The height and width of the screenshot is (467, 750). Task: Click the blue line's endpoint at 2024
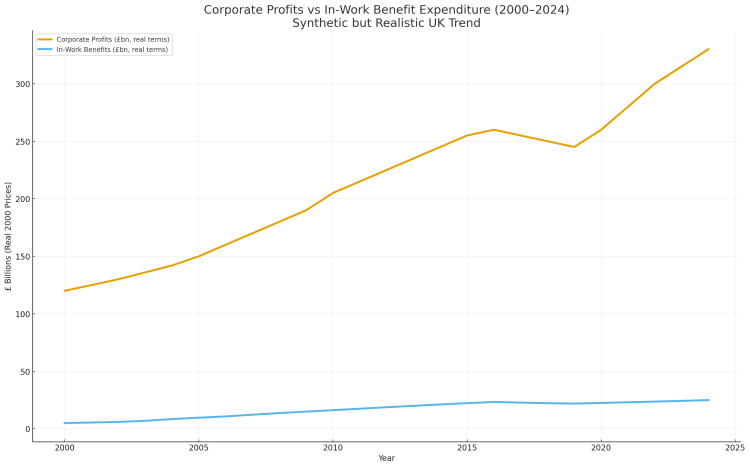pyautogui.click(x=708, y=400)
